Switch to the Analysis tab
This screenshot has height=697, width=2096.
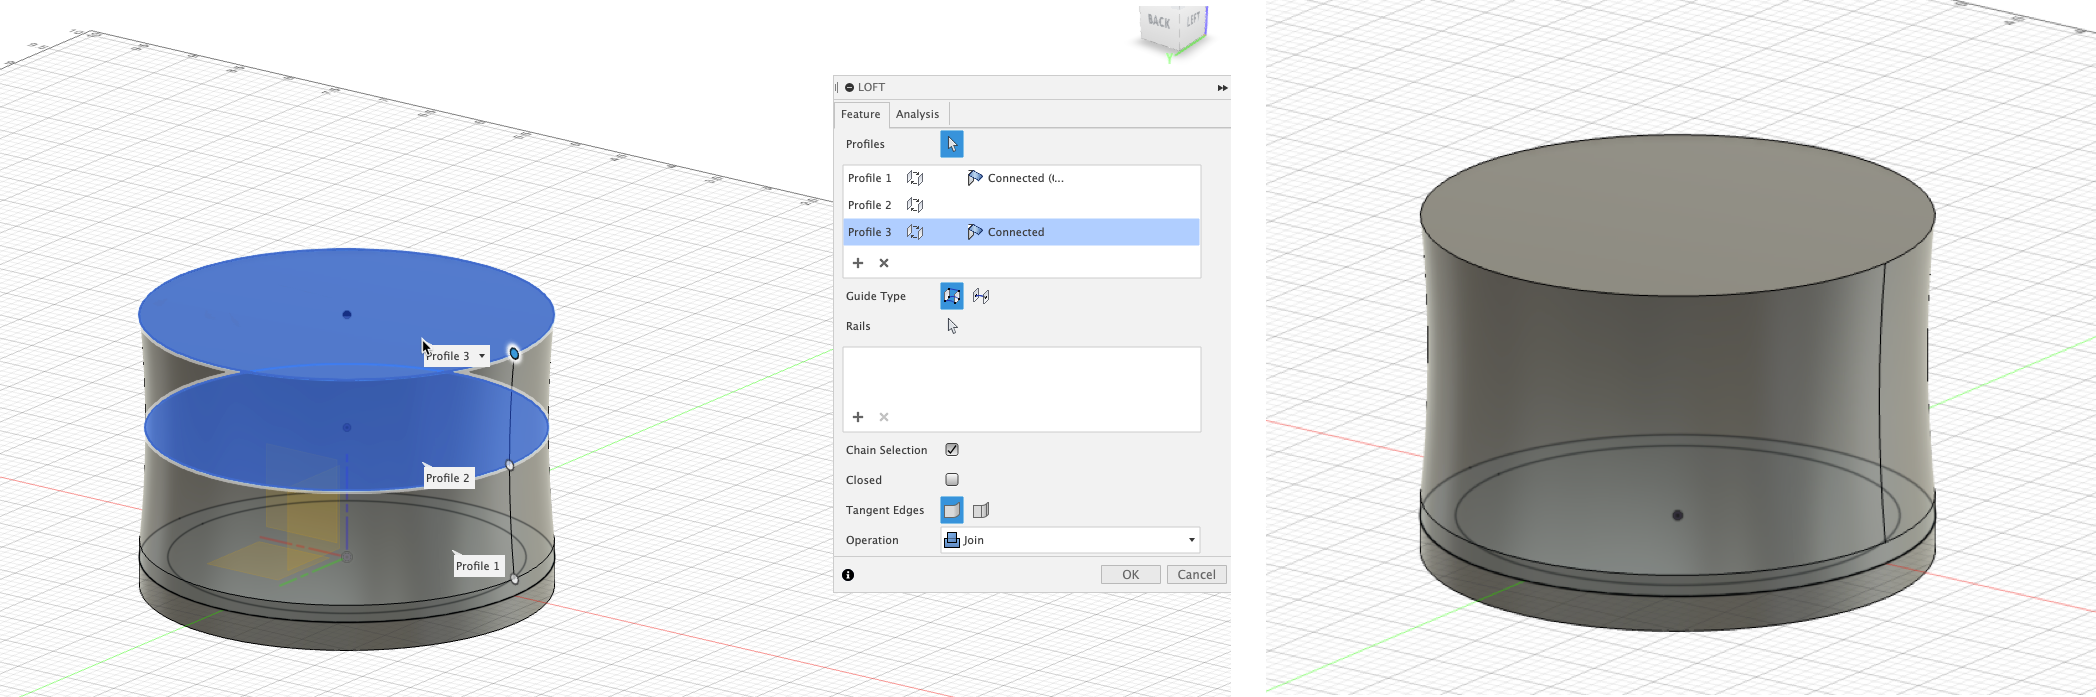(x=917, y=114)
